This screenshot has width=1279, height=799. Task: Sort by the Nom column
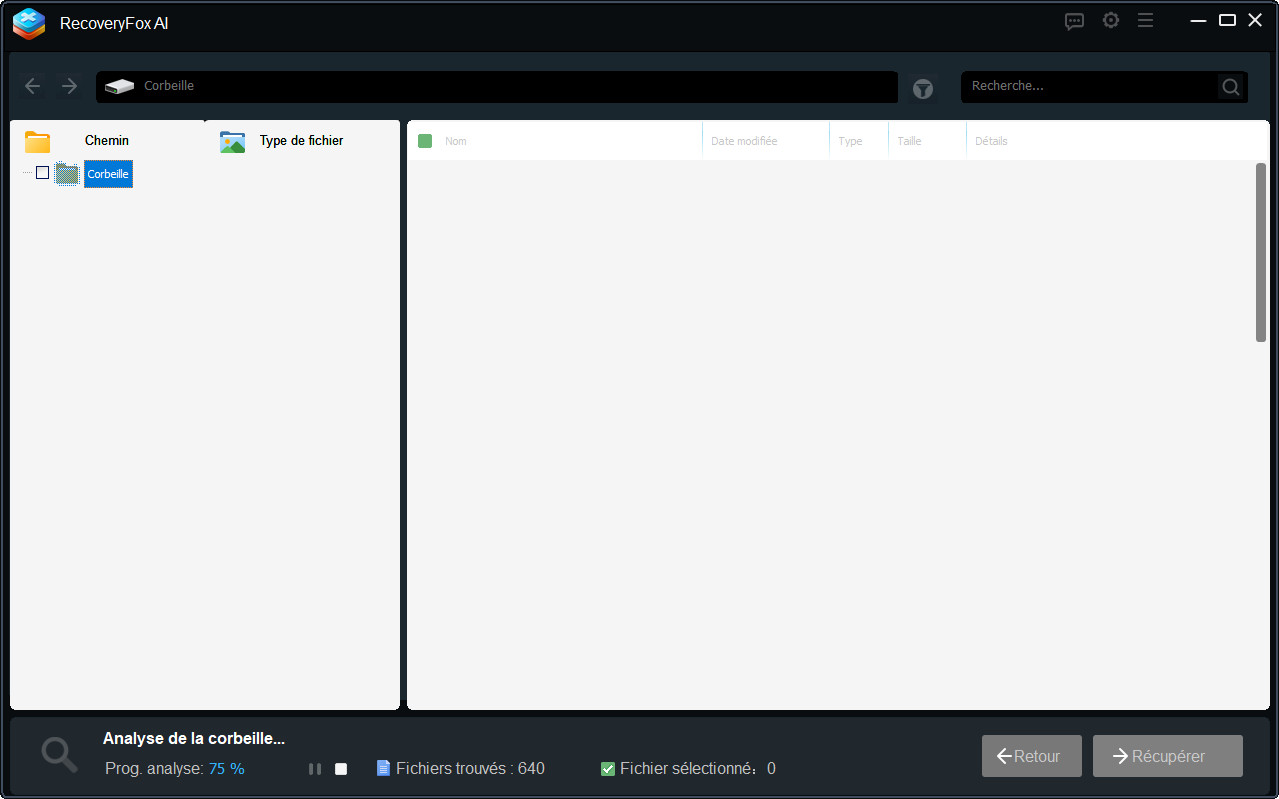tap(456, 141)
